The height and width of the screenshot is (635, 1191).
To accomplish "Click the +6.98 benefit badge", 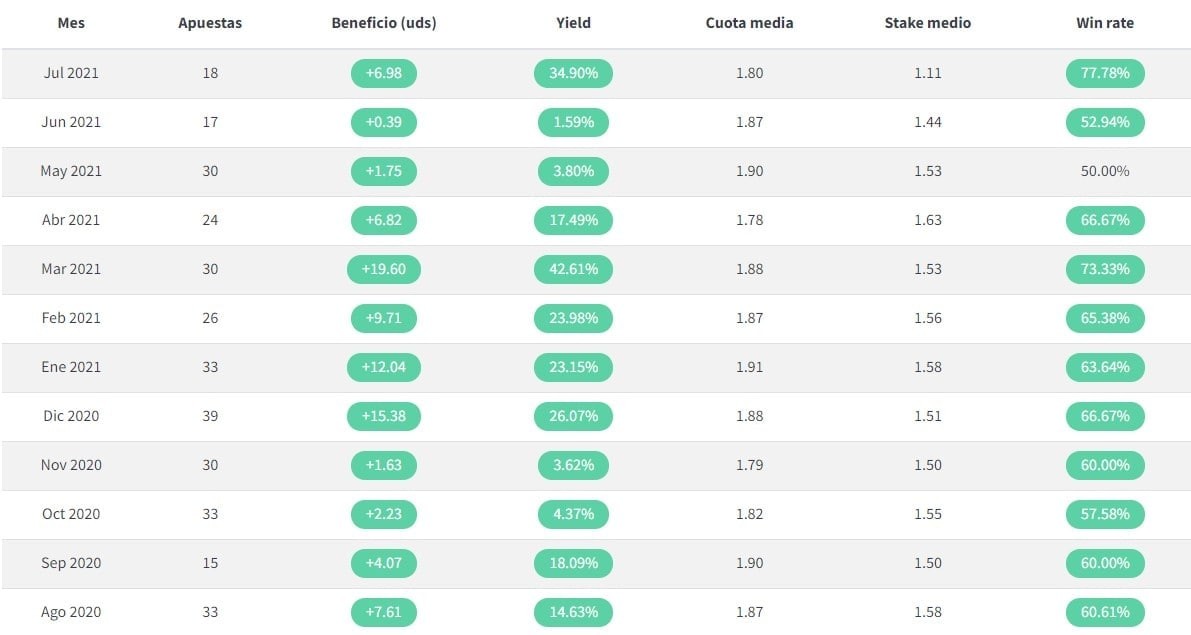I will 384,73.
